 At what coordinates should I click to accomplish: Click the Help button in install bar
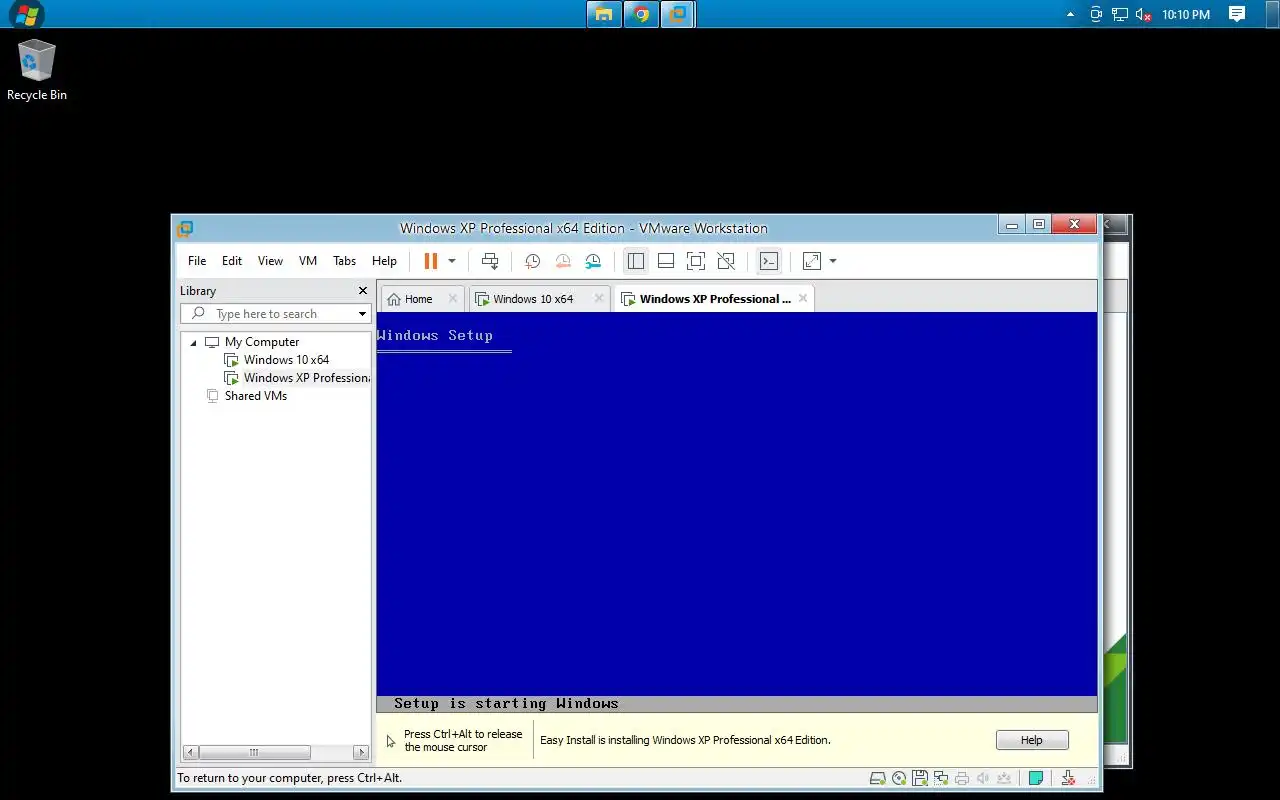pos(1032,740)
